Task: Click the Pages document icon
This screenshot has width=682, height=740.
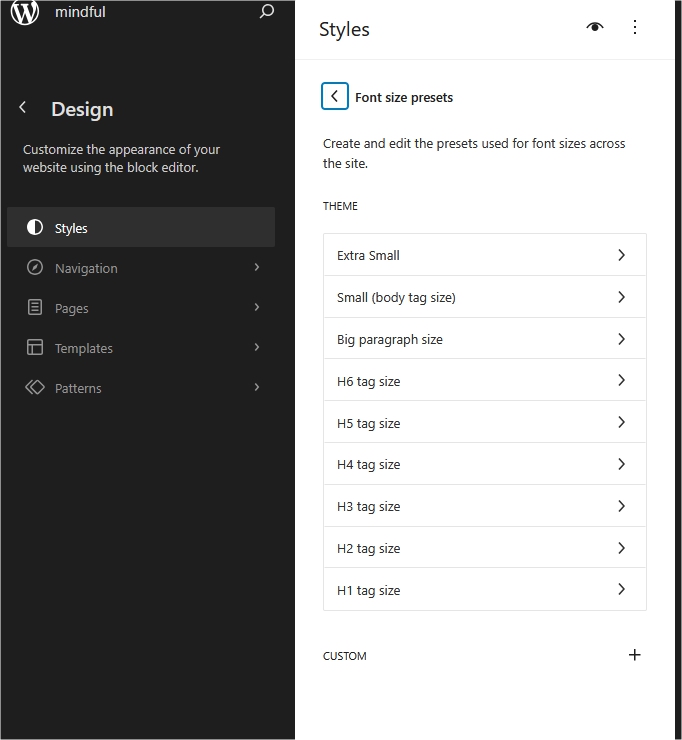Action: [35, 308]
